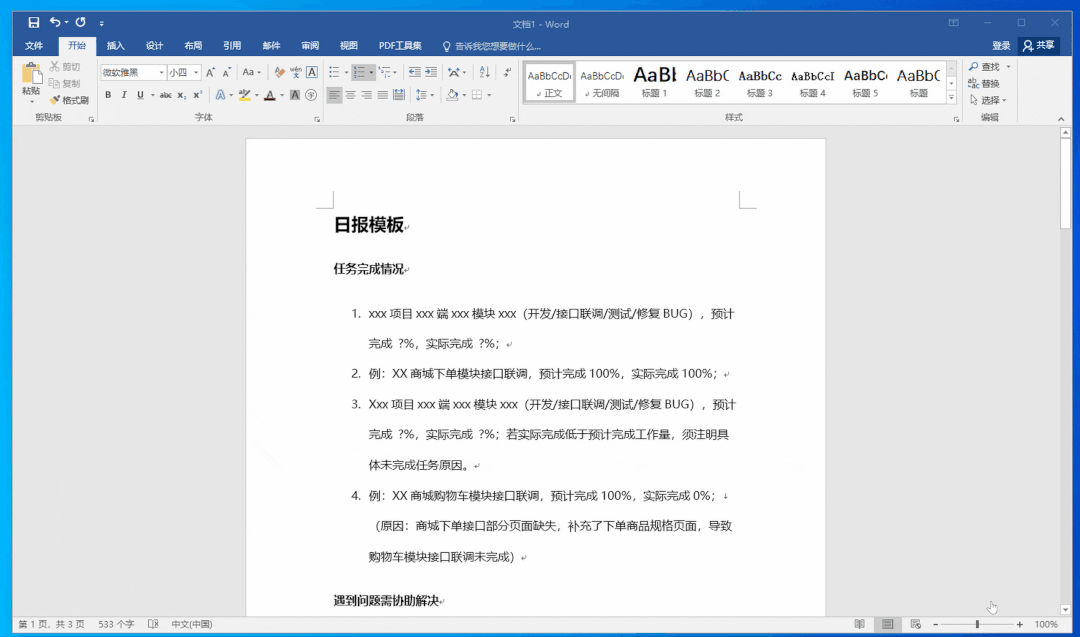Switch to the 审阅 tab
The image size is (1080, 637).
(x=310, y=45)
